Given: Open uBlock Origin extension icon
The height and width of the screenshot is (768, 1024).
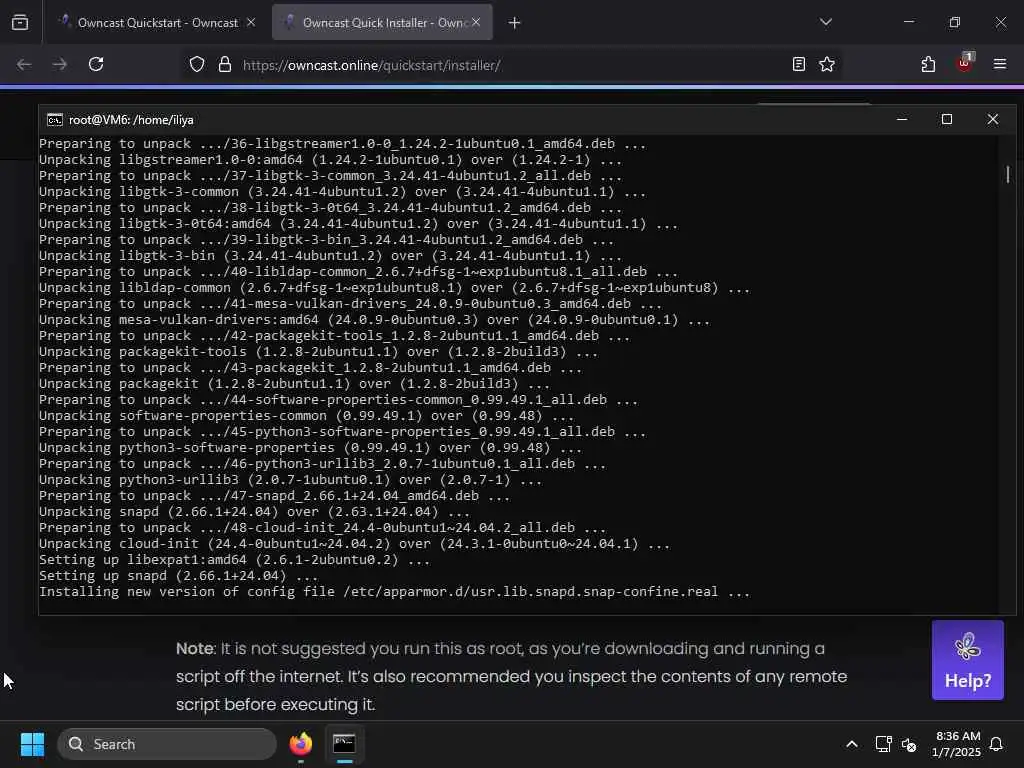Looking at the screenshot, I should coord(965,64).
